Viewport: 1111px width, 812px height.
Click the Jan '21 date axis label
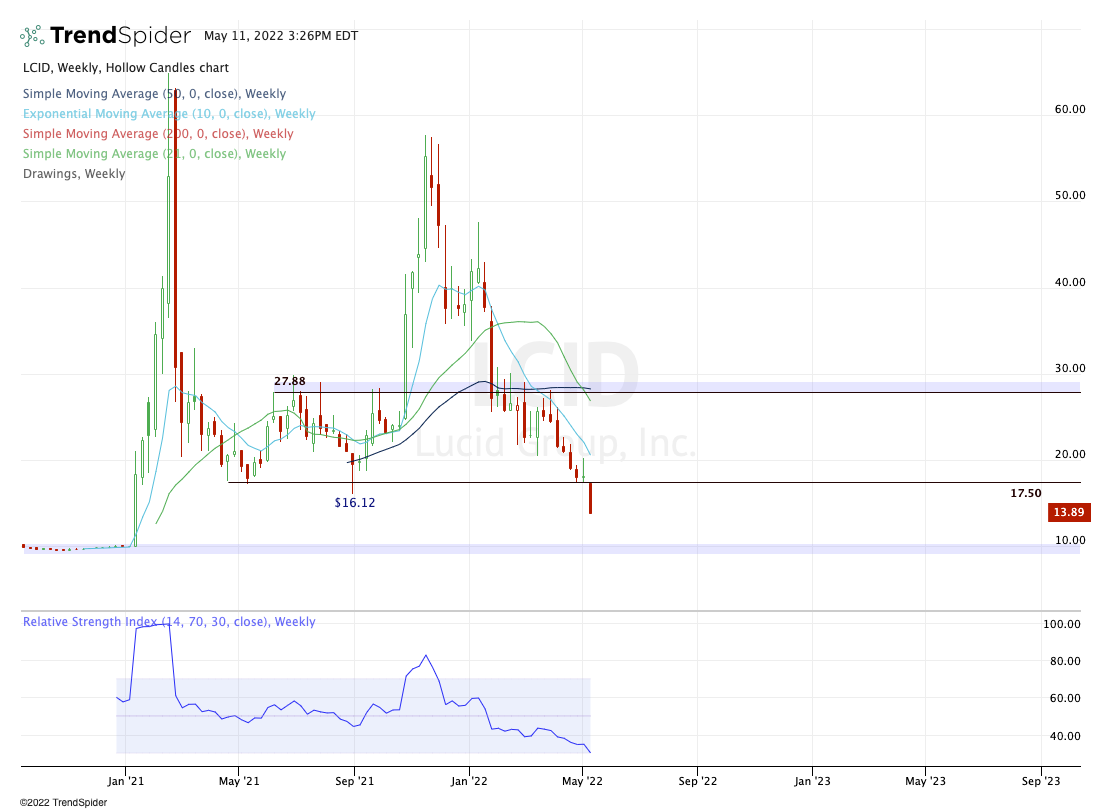click(125, 782)
